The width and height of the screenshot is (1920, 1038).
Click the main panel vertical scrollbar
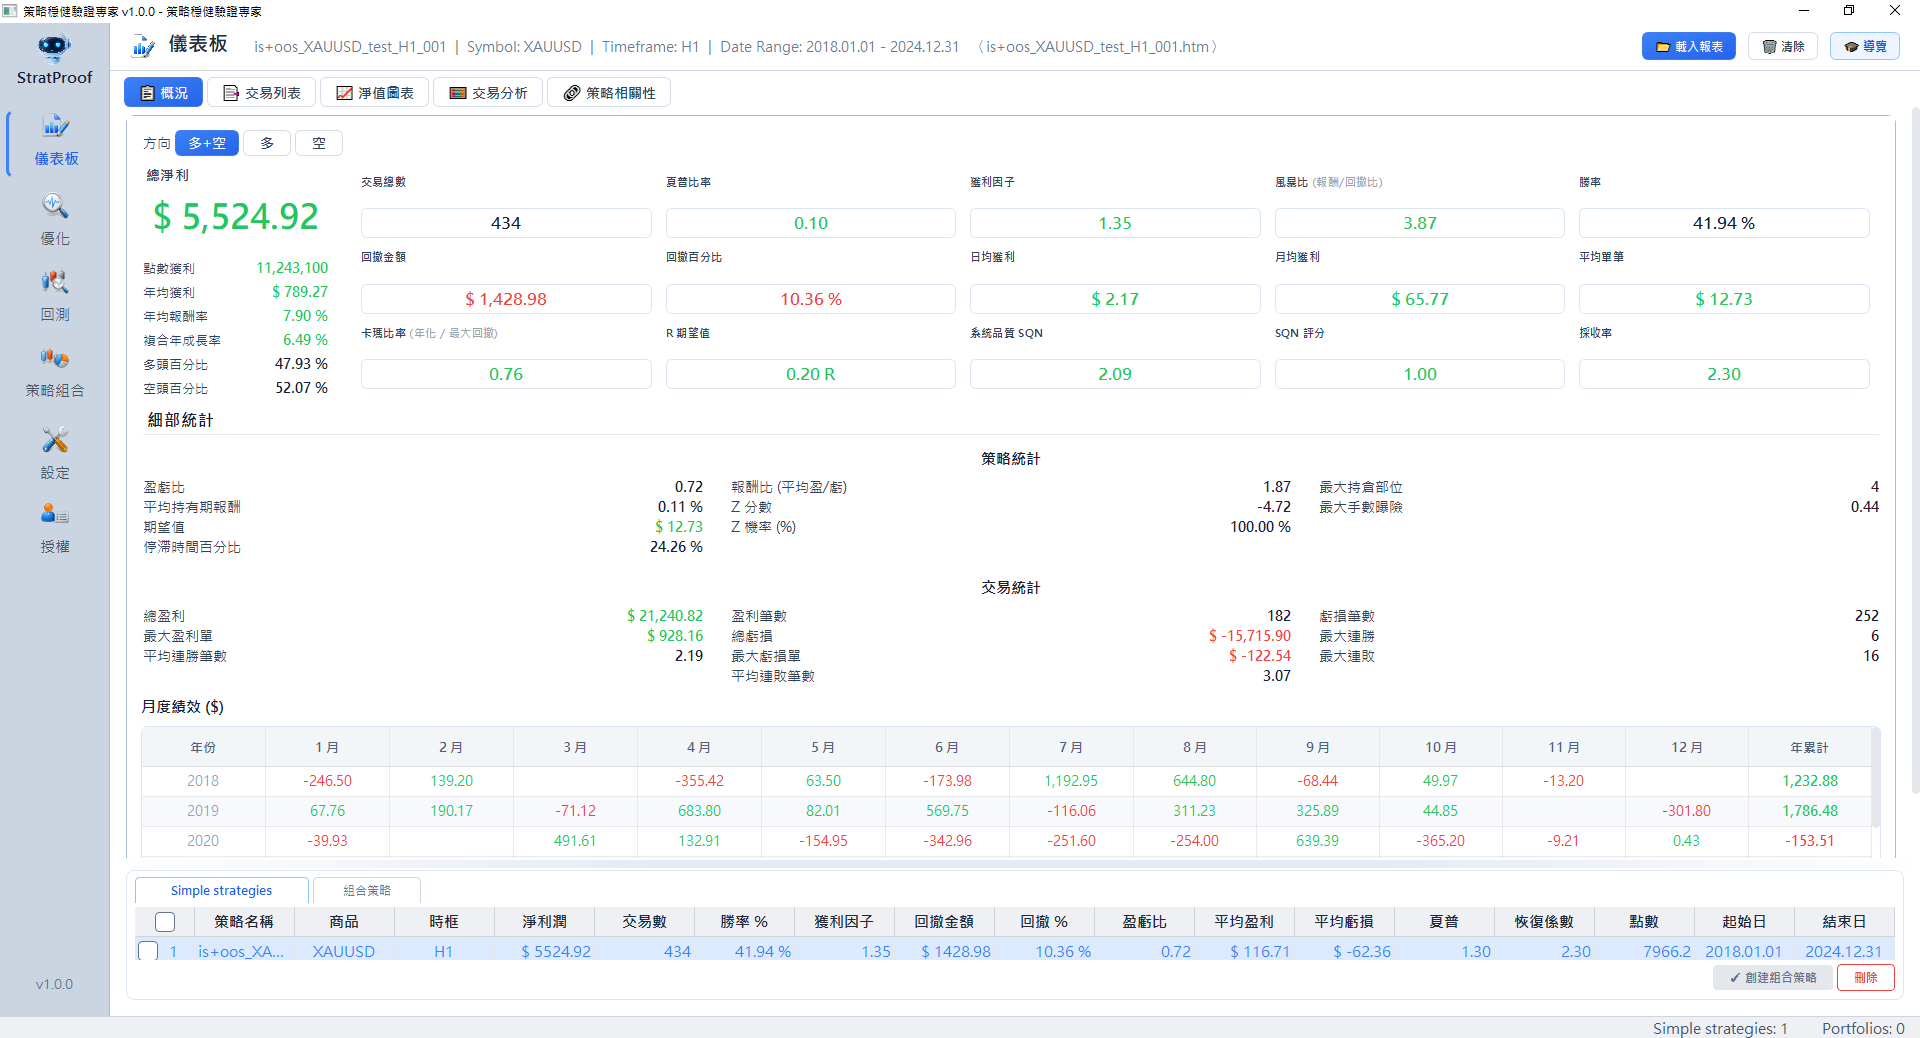click(1914, 450)
